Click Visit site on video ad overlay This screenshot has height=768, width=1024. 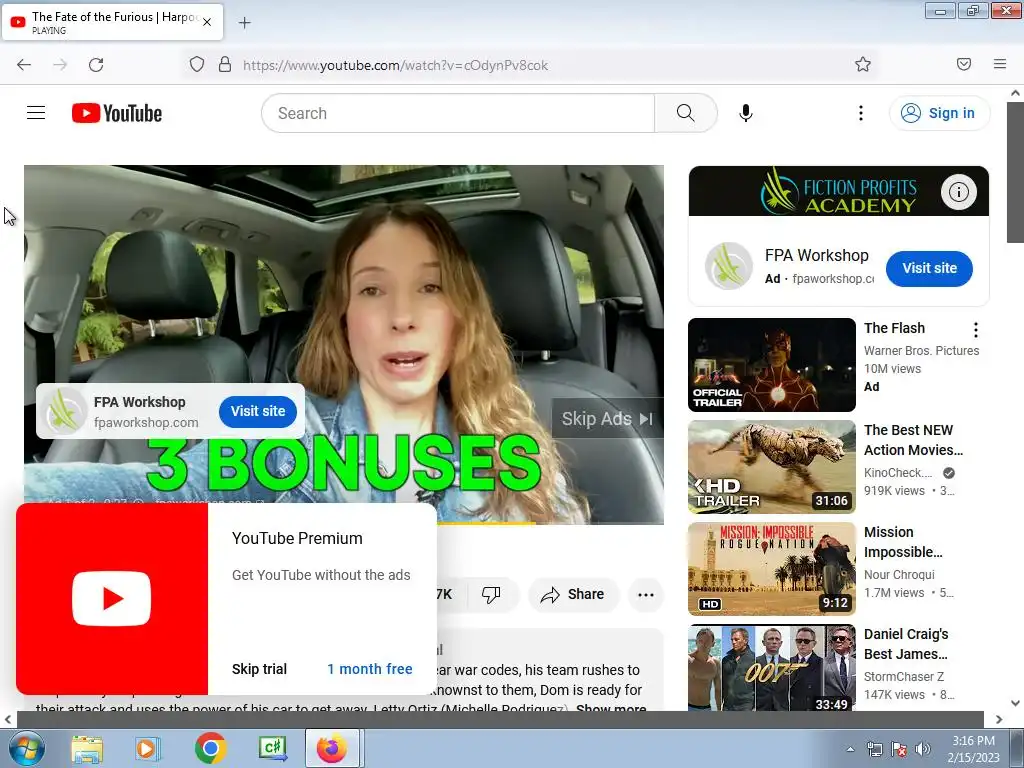258,411
